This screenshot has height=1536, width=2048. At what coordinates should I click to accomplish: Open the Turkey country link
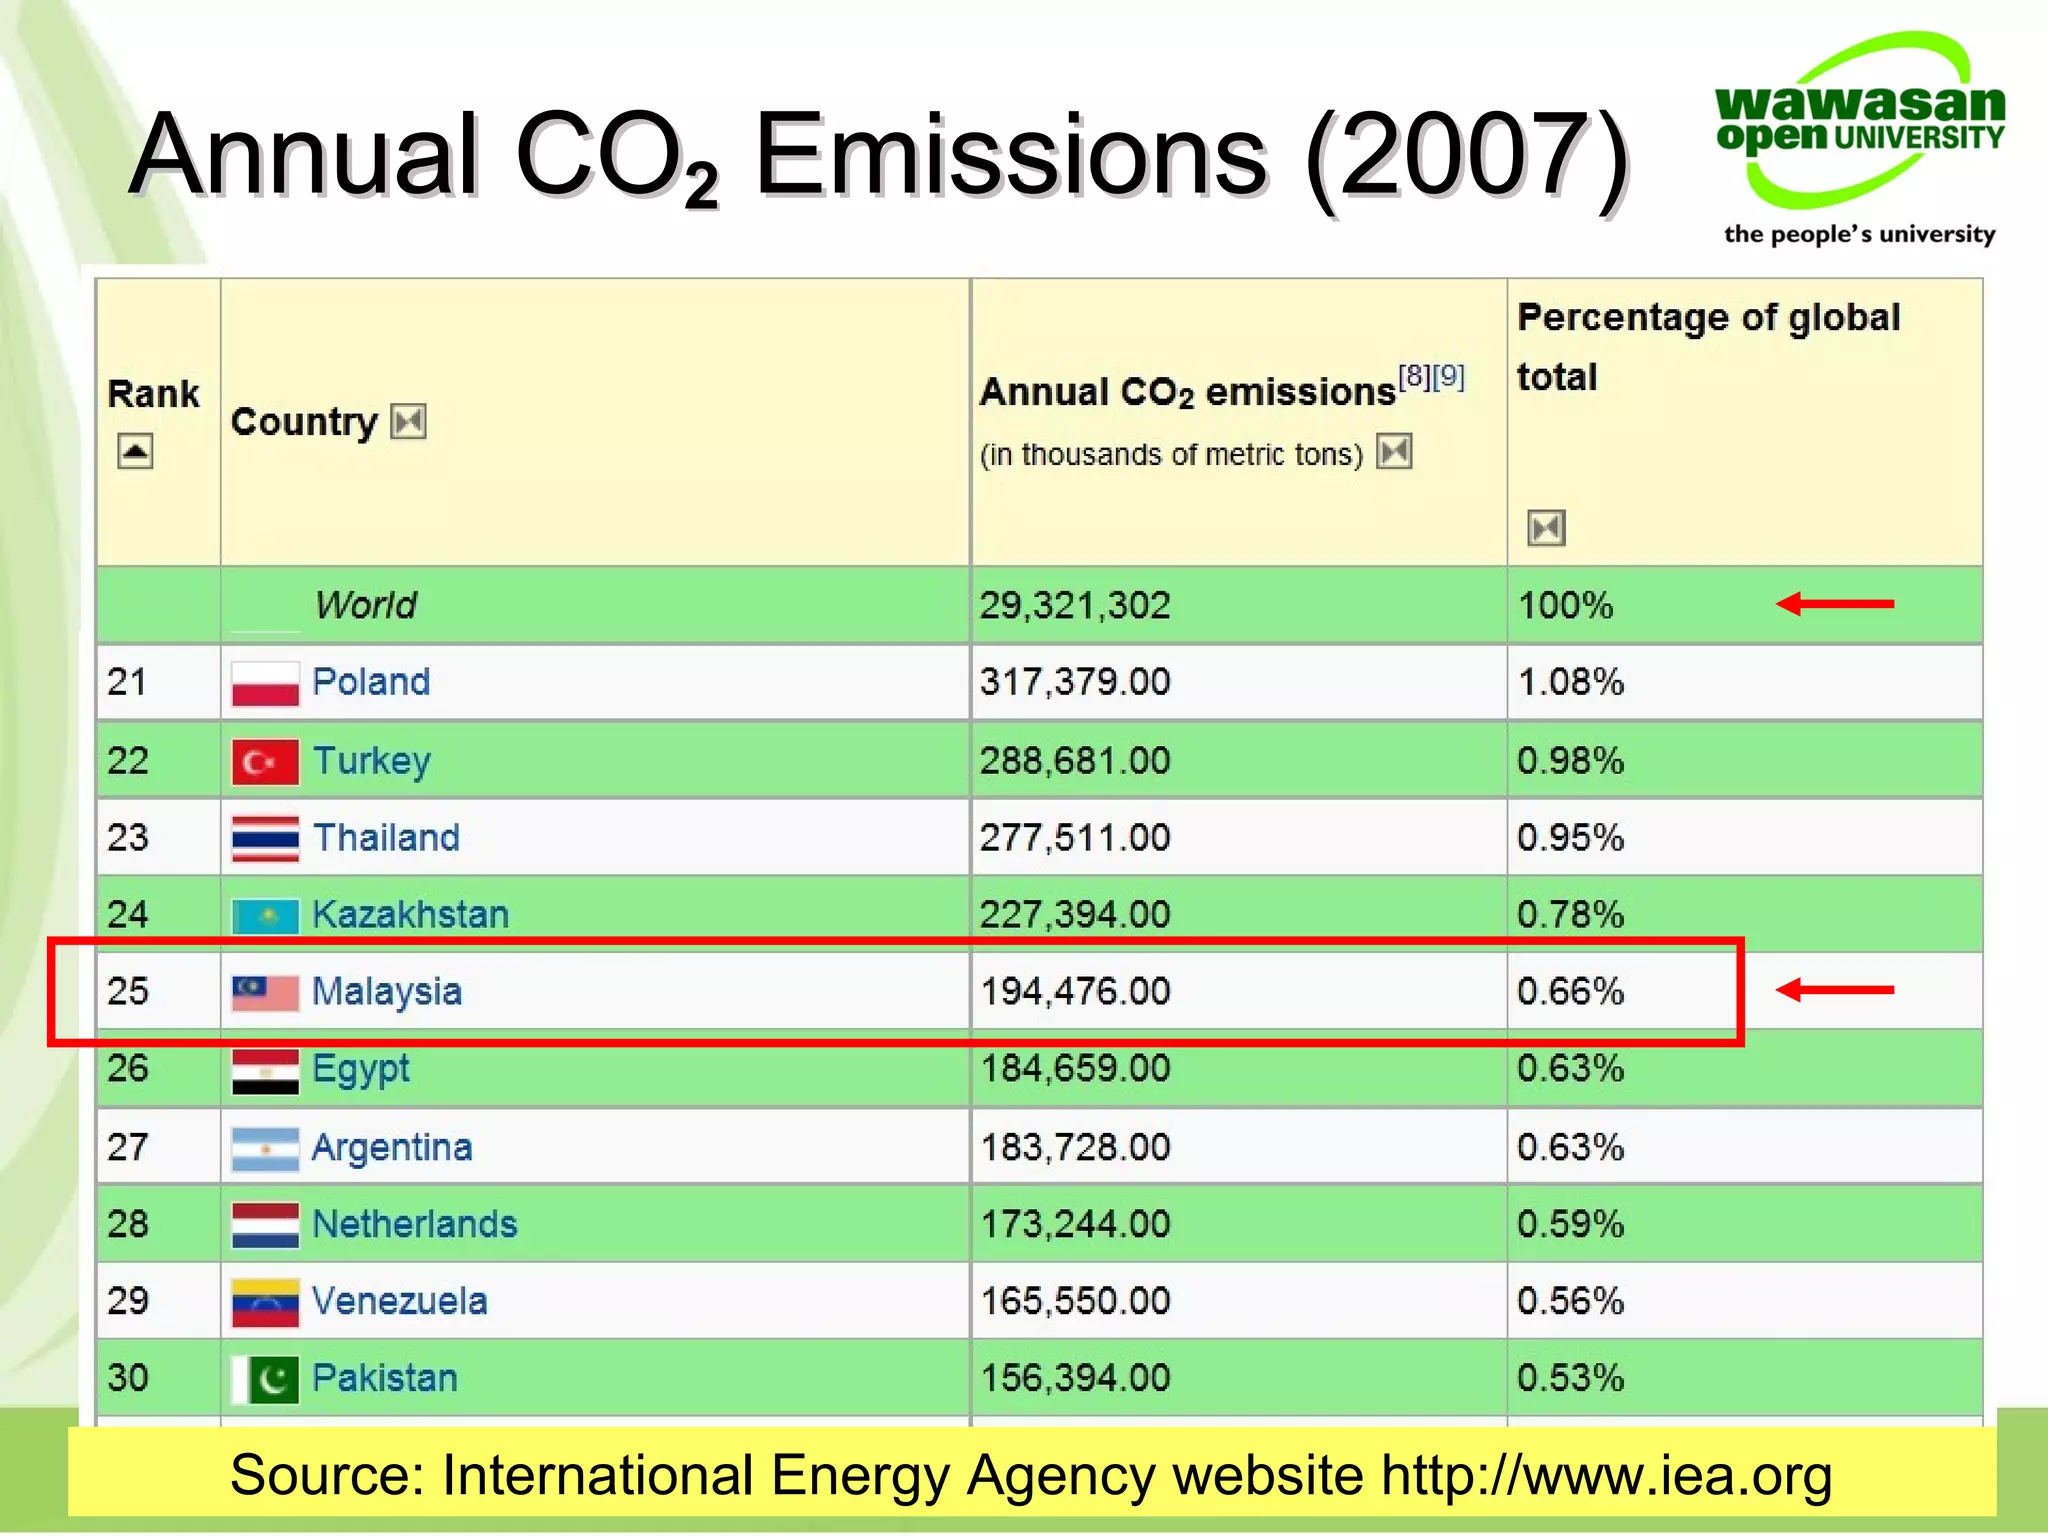pos(371,761)
